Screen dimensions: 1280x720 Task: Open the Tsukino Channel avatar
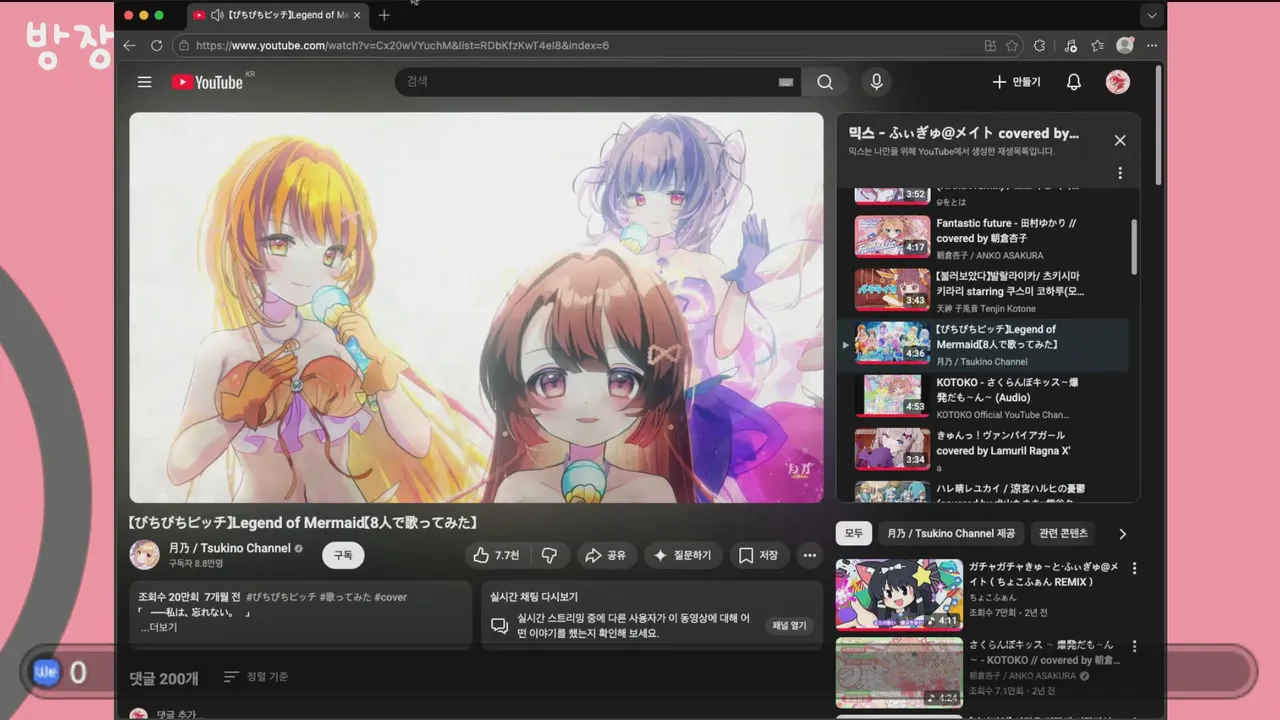(145, 554)
